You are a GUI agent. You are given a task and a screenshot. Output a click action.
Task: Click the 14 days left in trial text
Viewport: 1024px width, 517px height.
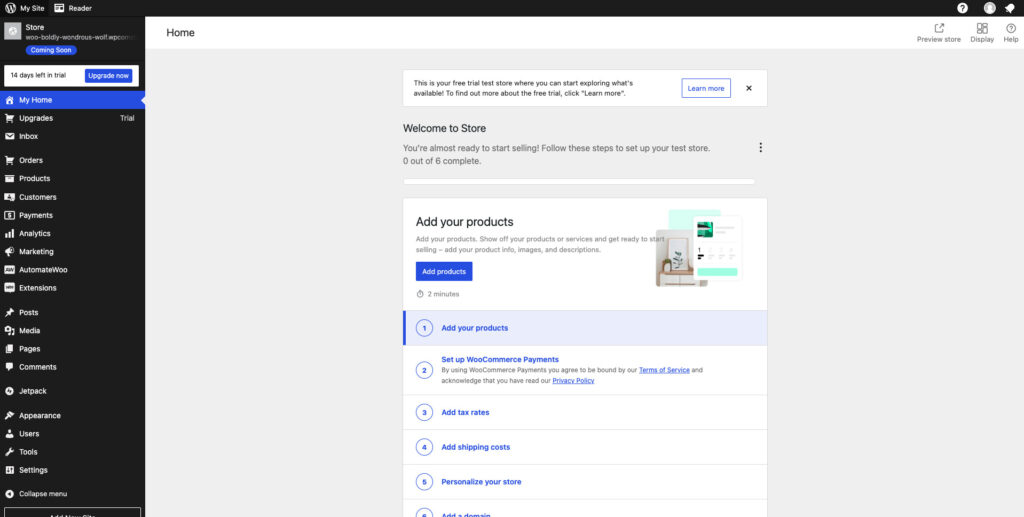coord(38,76)
